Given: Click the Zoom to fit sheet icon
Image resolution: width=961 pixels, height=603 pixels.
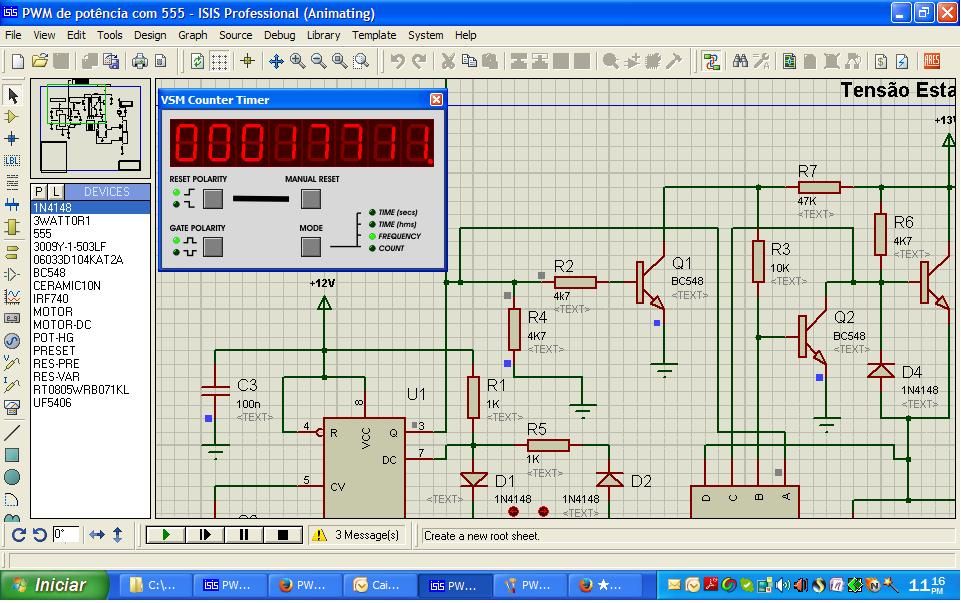Looking at the screenshot, I should tap(339, 61).
